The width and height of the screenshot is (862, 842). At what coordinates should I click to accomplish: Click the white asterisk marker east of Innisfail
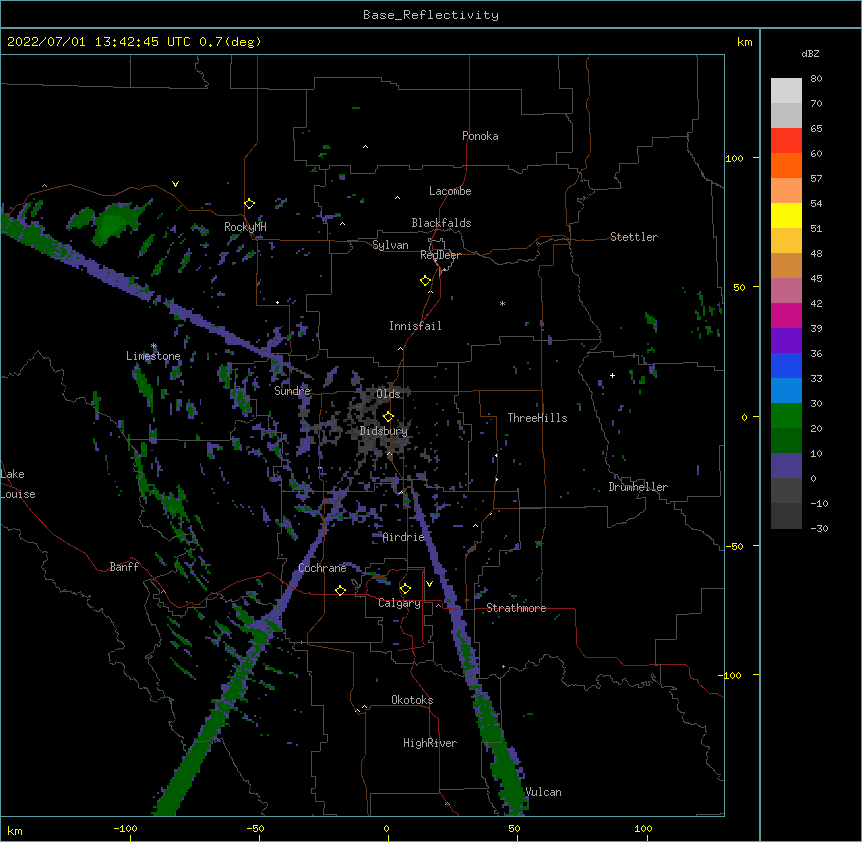(502, 303)
